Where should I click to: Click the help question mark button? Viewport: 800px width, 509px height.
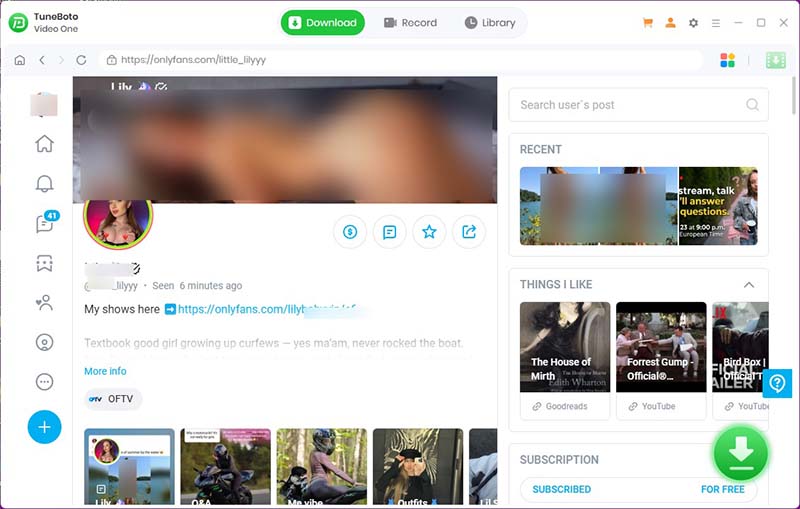pos(777,383)
